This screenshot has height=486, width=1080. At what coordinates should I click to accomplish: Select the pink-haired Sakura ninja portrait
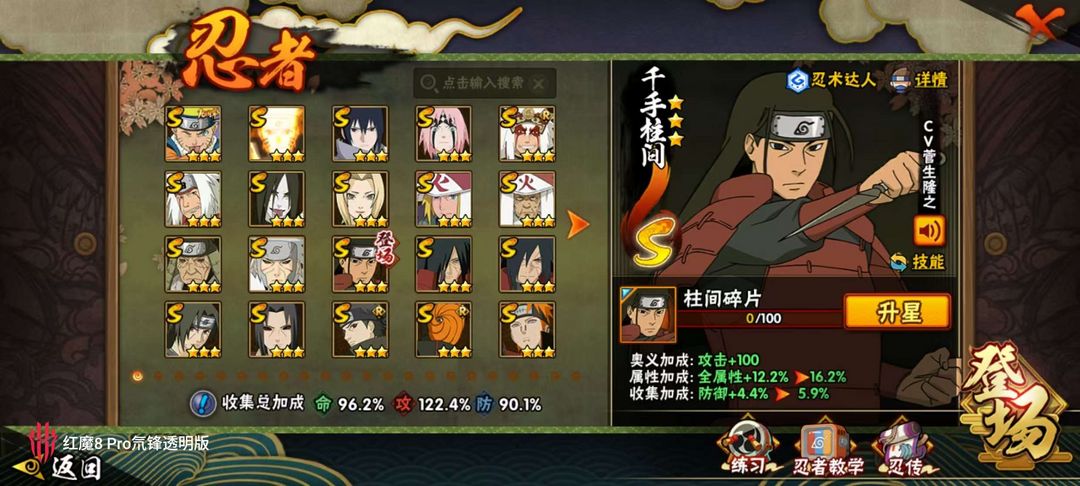(444, 134)
